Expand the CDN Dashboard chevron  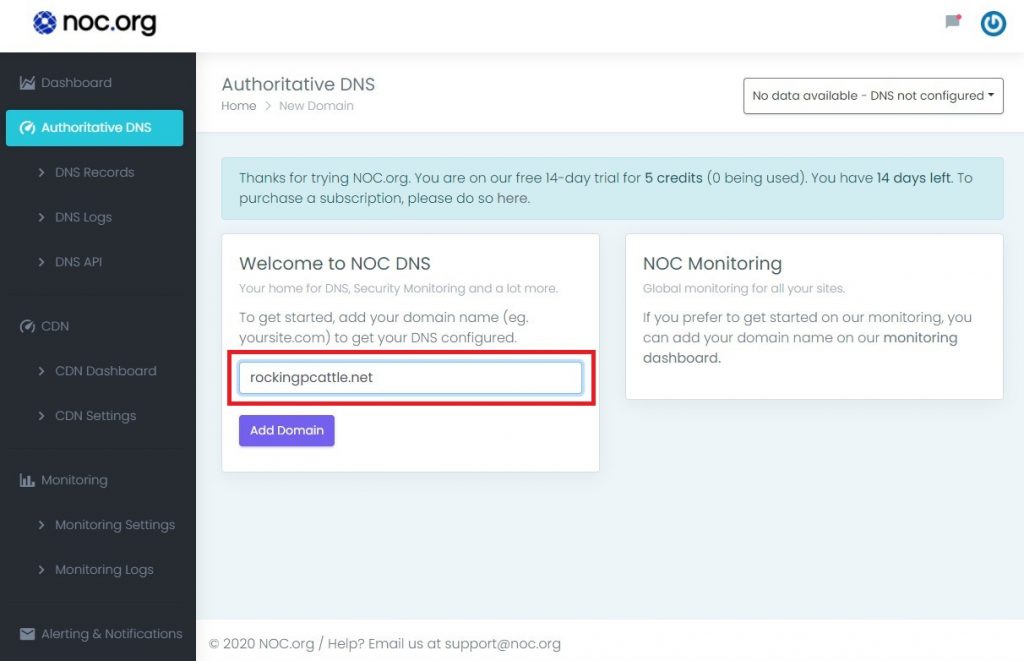(x=41, y=371)
